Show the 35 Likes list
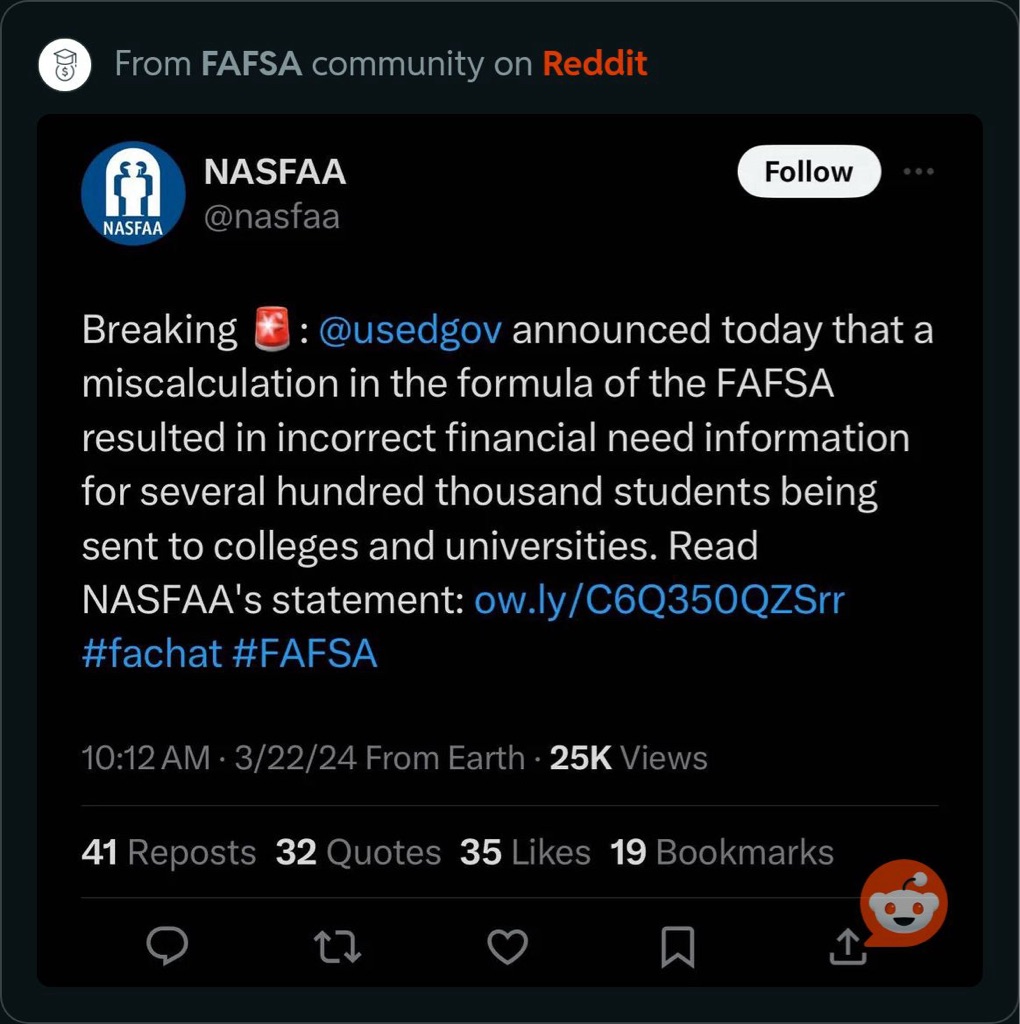1020x1024 pixels. 525,852
